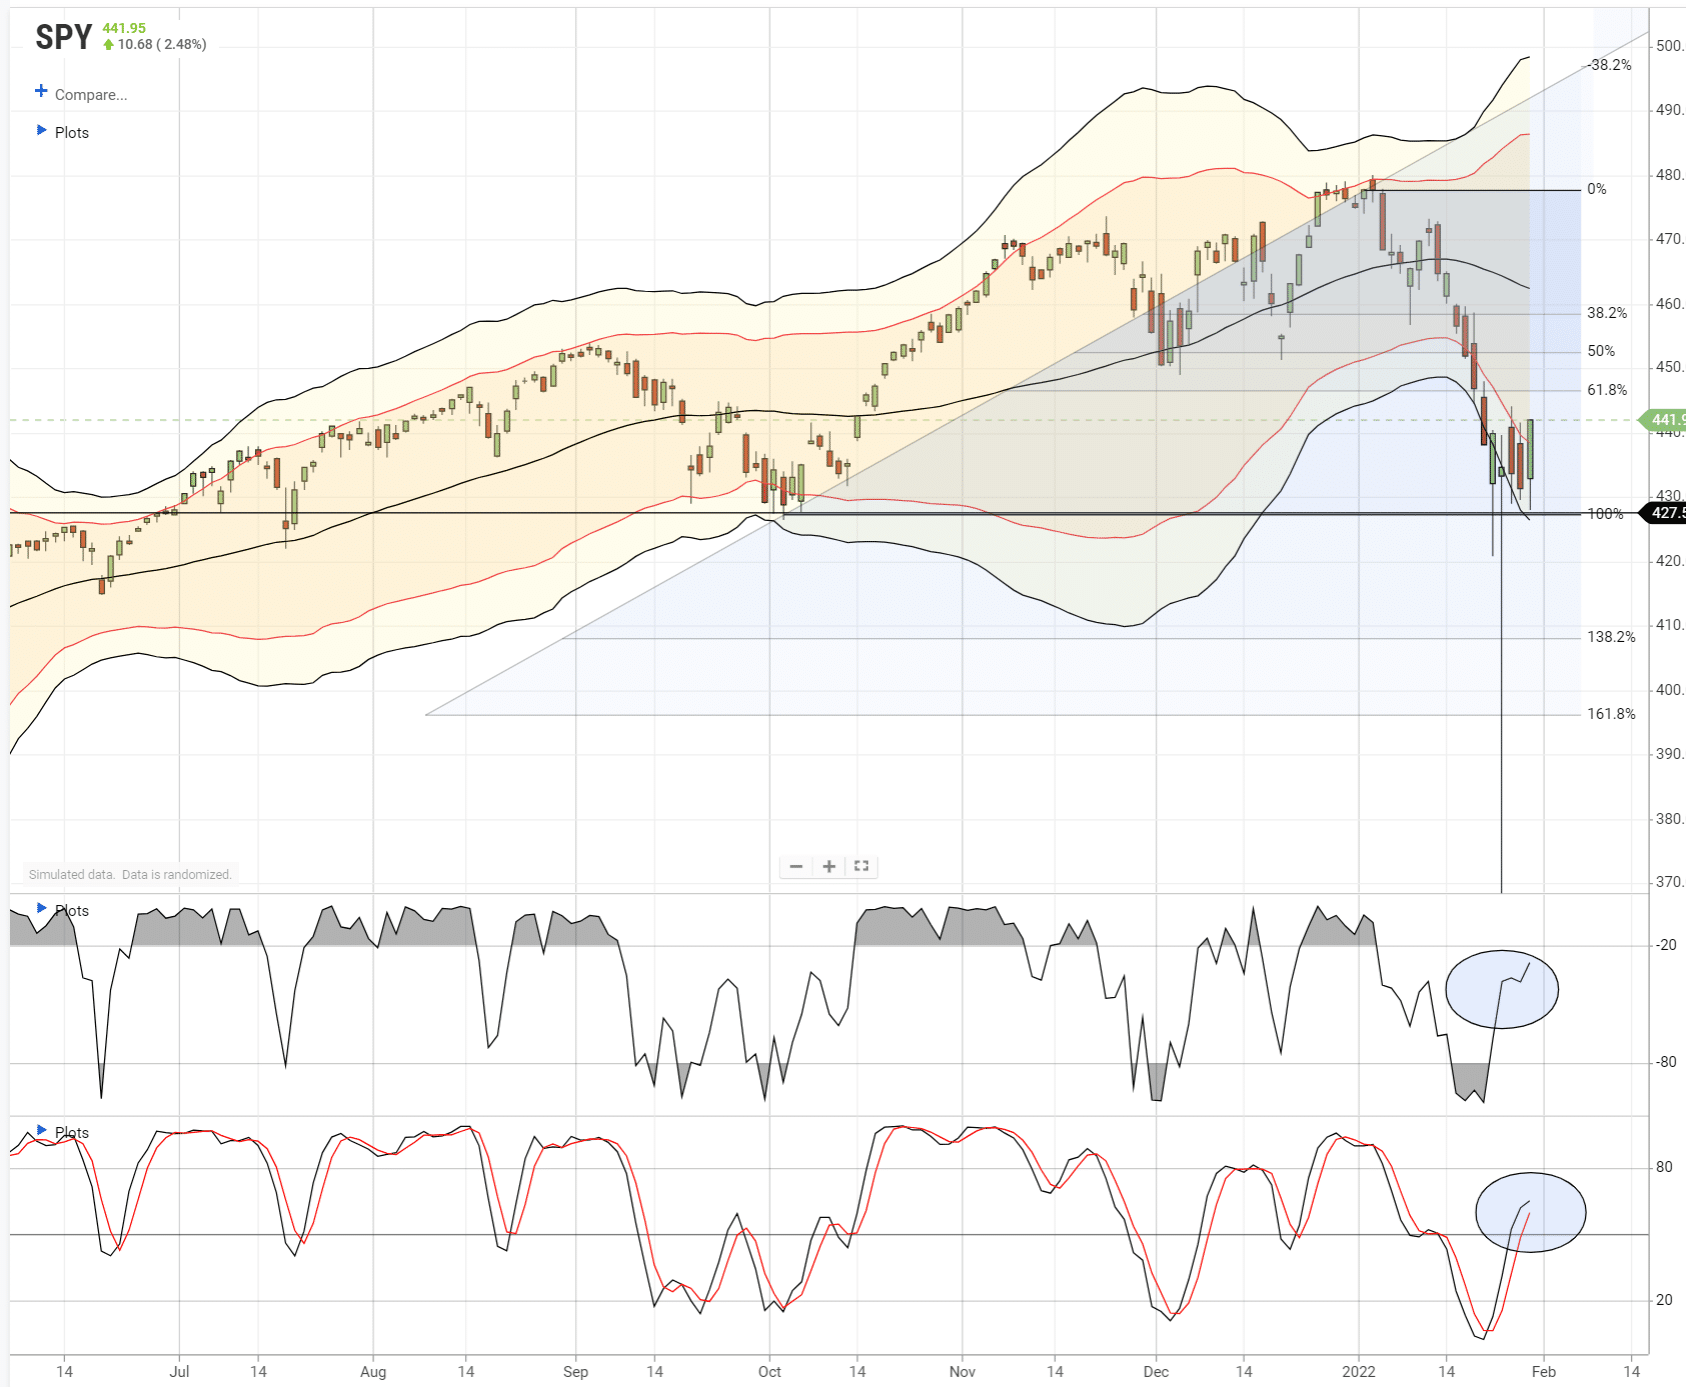
Task: Click the 500 price axis label
Action: (1669, 46)
